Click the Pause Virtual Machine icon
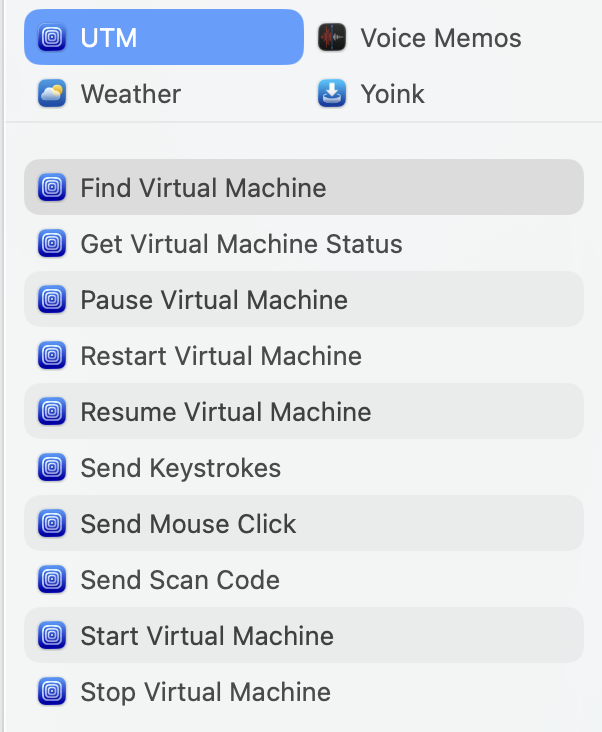The width and height of the screenshot is (602, 732). (52, 300)
